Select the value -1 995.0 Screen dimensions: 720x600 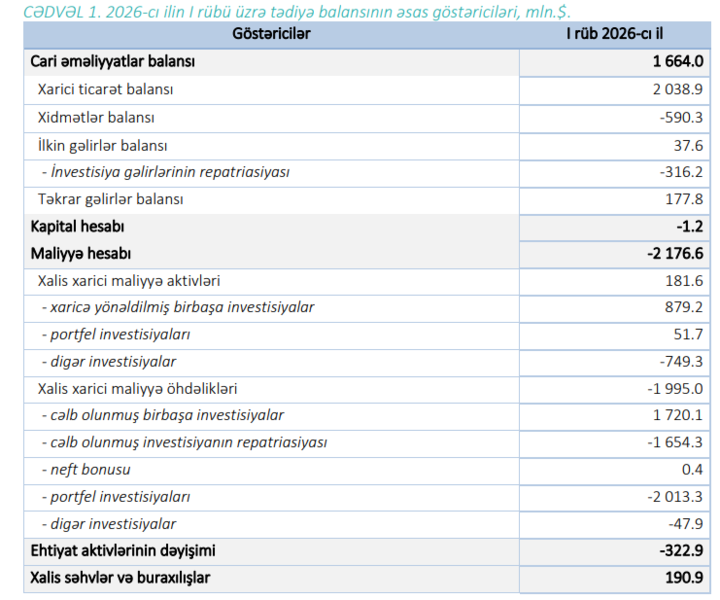click(675, 389)
